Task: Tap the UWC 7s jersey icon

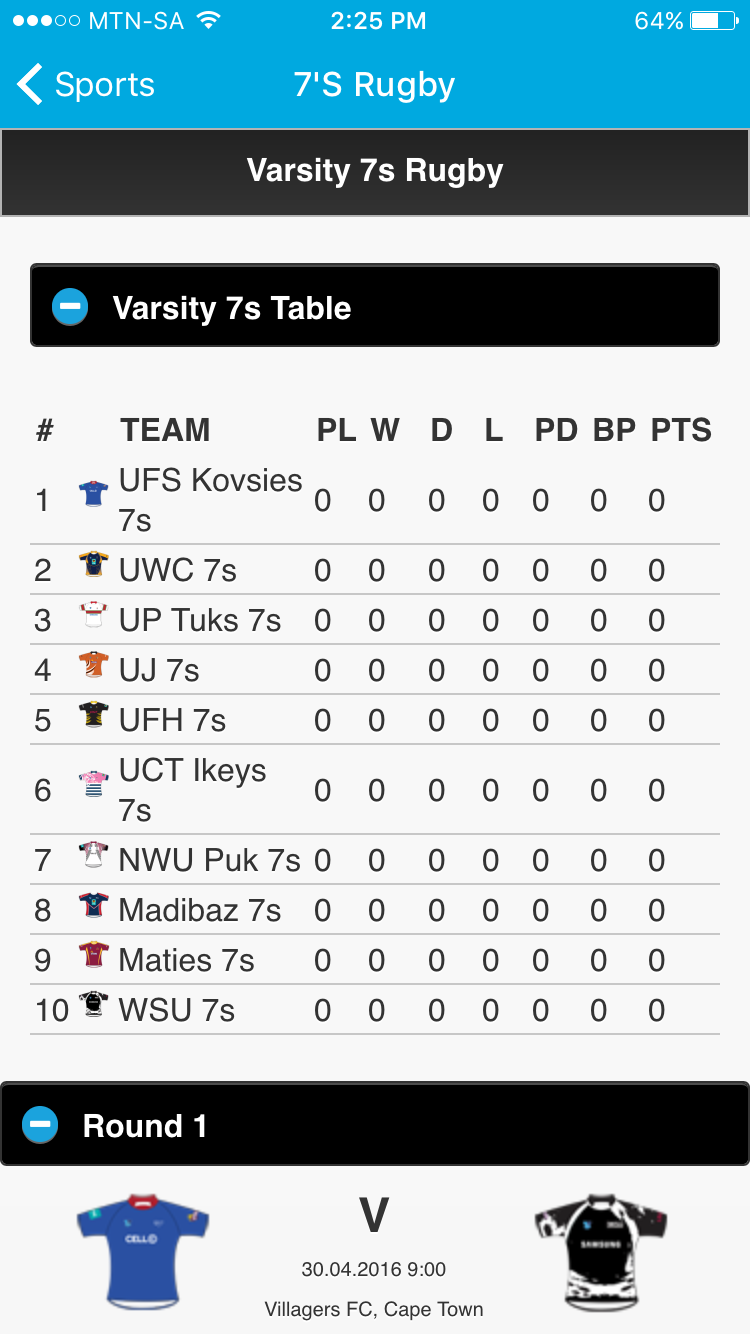Action: tap(93, 566)
